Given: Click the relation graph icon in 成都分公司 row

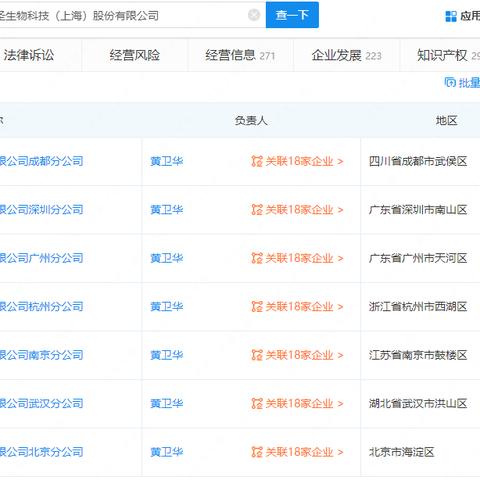Looking at the screenshot, I should 257,161.
